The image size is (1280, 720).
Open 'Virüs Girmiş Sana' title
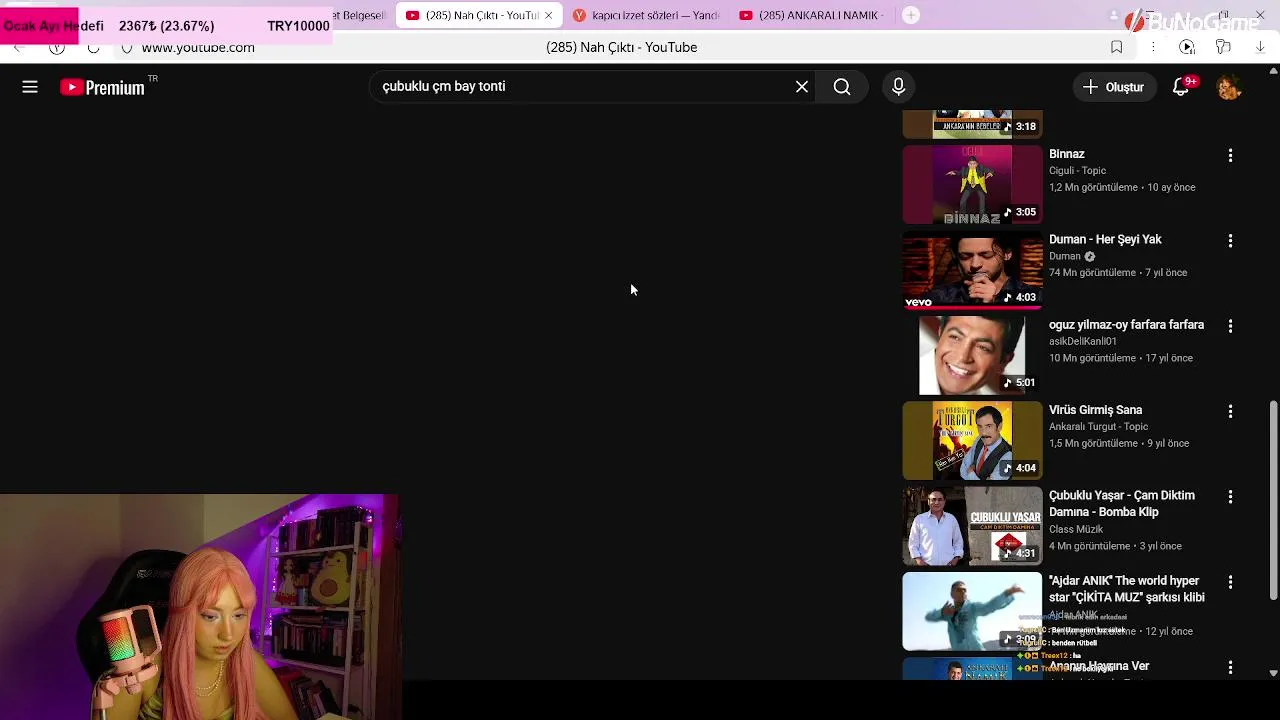click(1095, 410)
